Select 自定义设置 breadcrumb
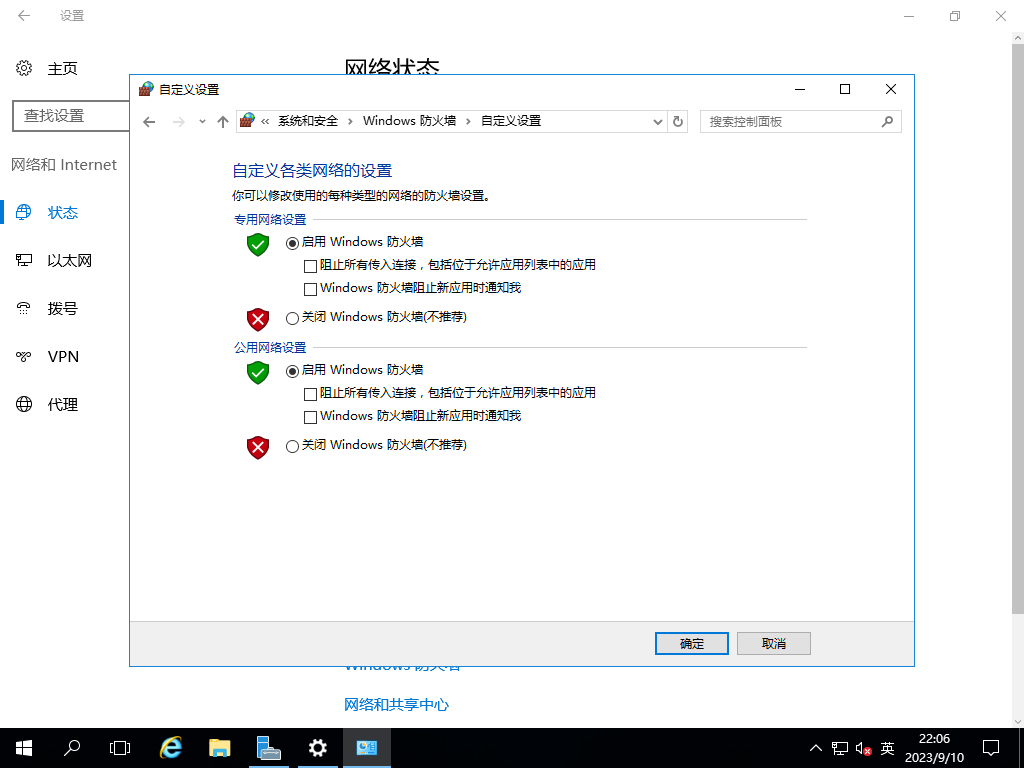The width and height of the screenshot is (1024, 768). point(511,121)
